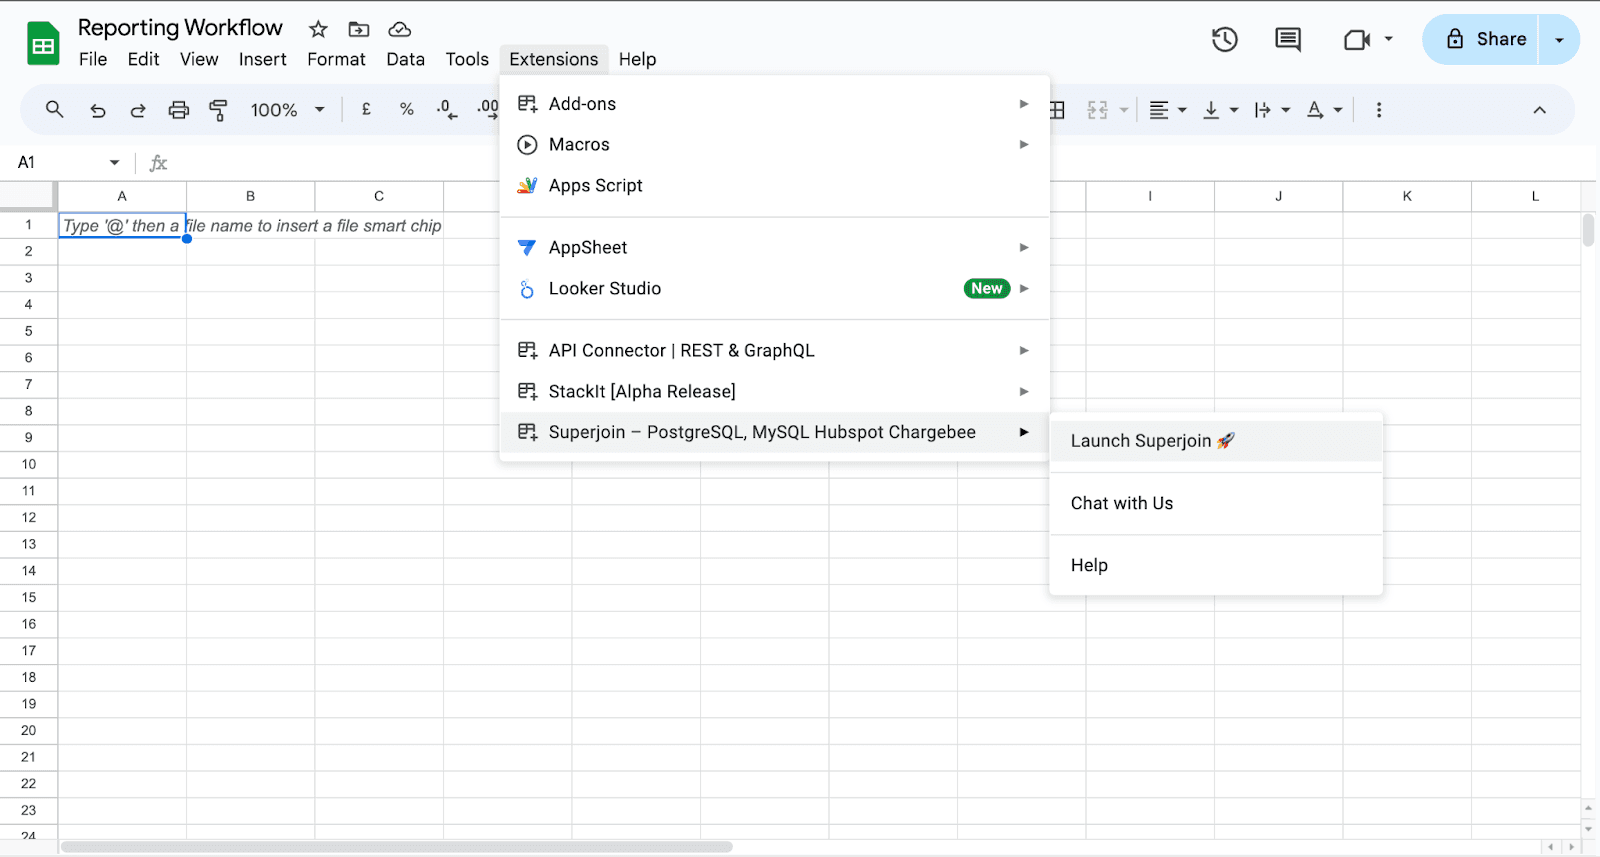The image size is (1600, 857).
Task: Open the Google Sheets home icon
Action: [43, 44]
